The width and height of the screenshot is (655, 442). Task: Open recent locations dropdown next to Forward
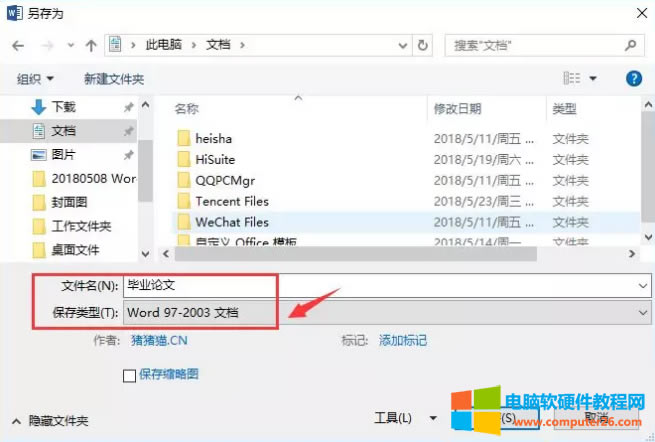pyautogui.click(x=71, y=45)
